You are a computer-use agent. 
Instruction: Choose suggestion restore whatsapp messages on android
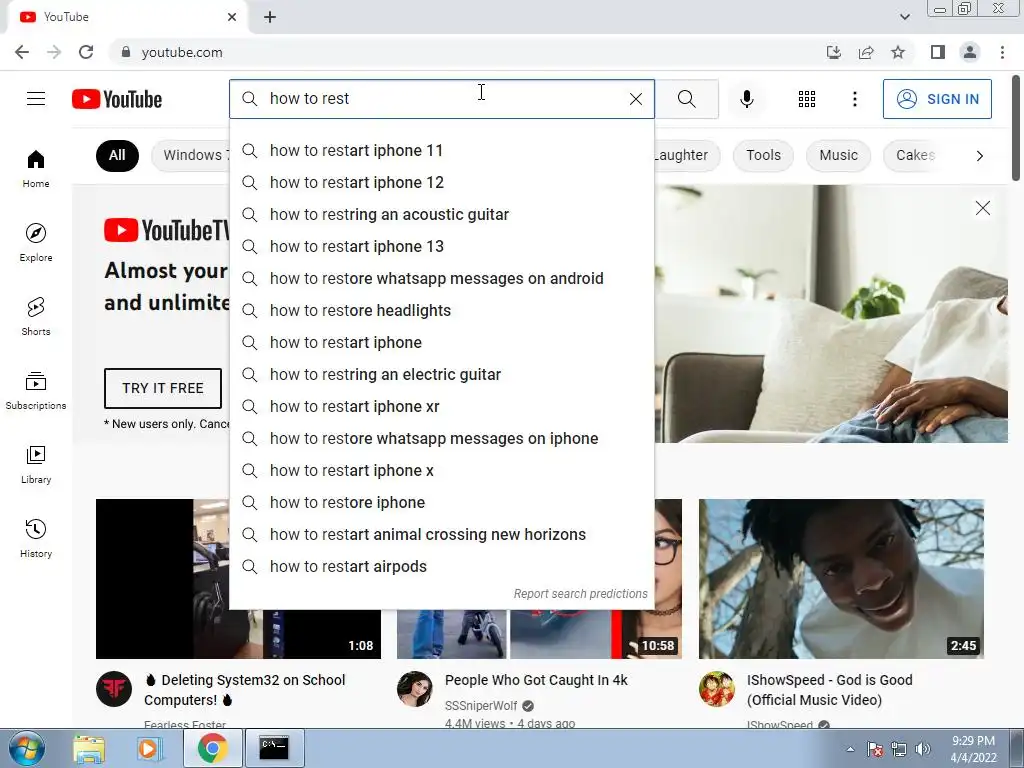point(441,278)
